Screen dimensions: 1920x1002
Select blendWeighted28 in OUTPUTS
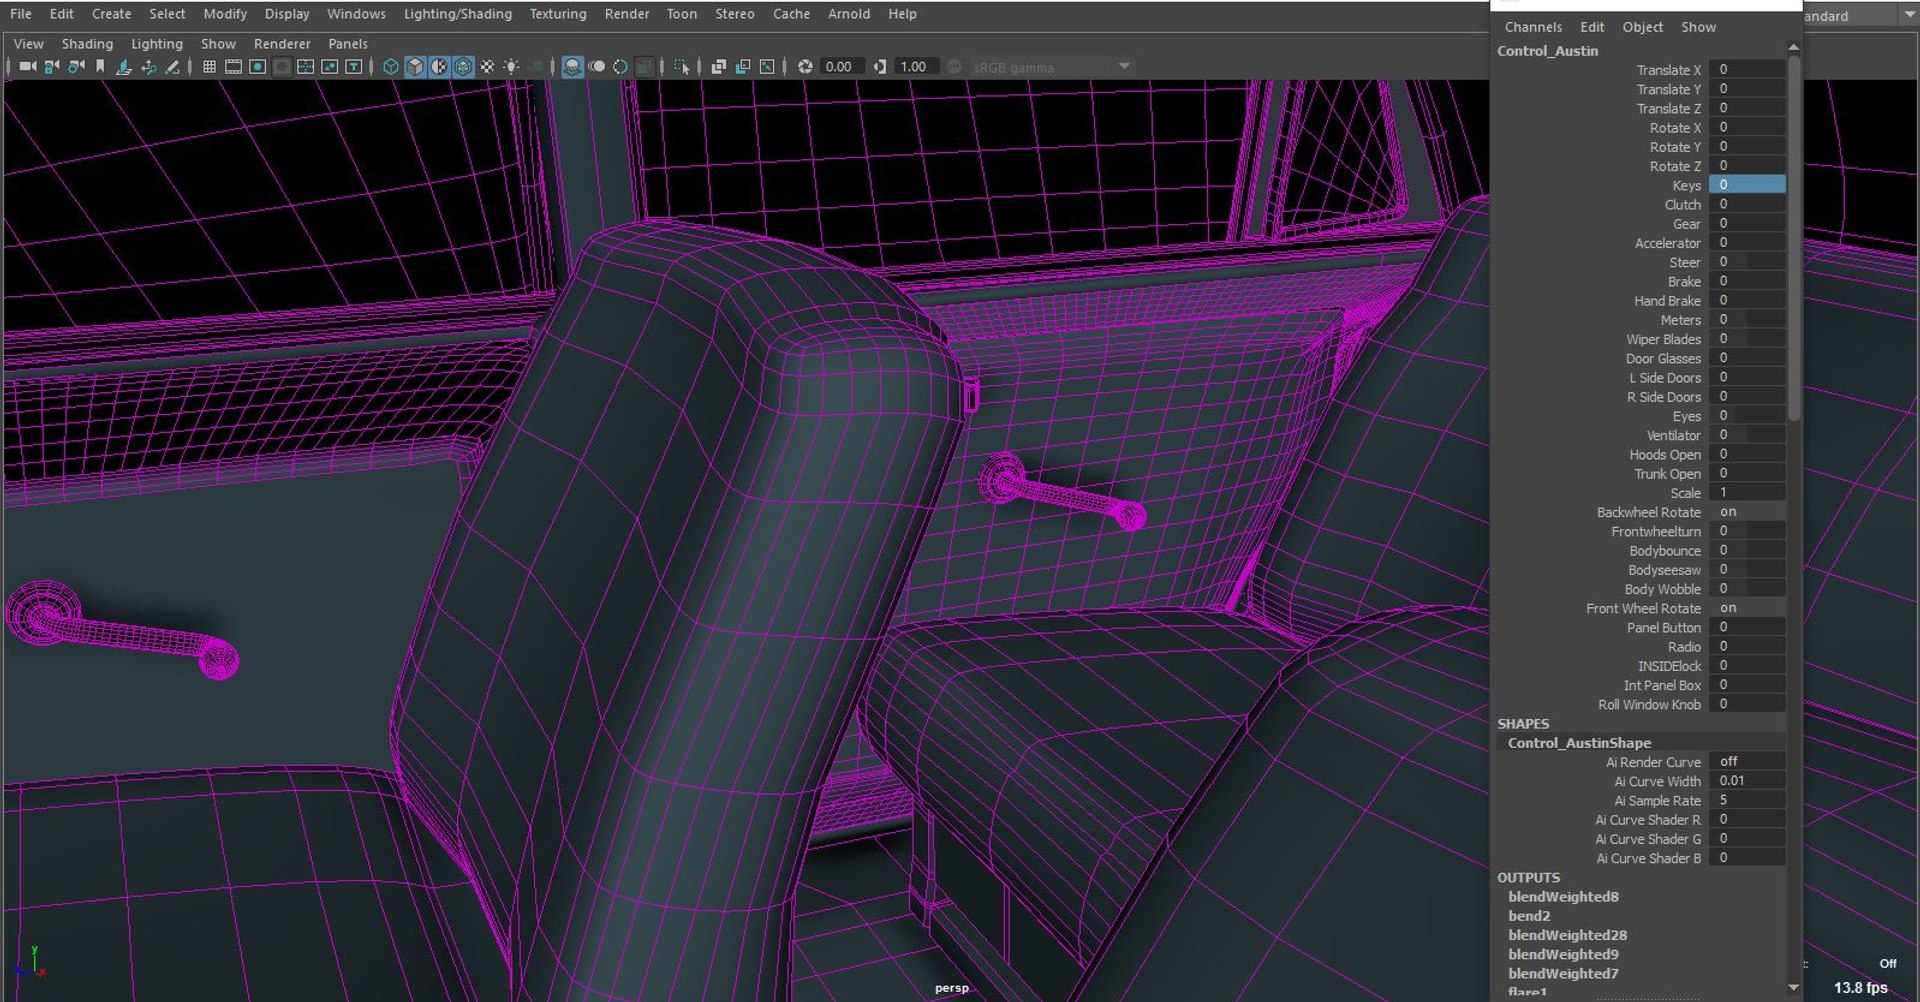point(1567,936)
